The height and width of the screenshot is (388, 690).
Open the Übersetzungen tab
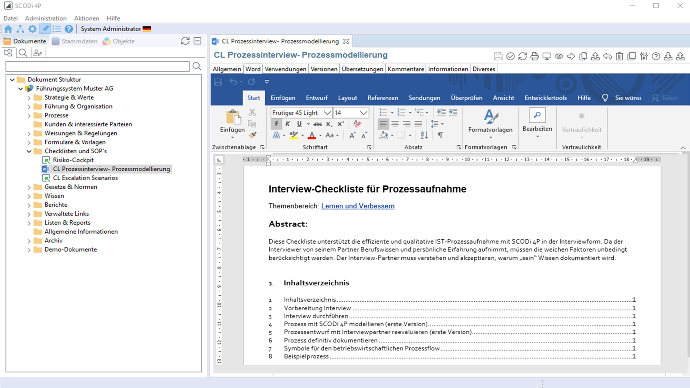363,69
